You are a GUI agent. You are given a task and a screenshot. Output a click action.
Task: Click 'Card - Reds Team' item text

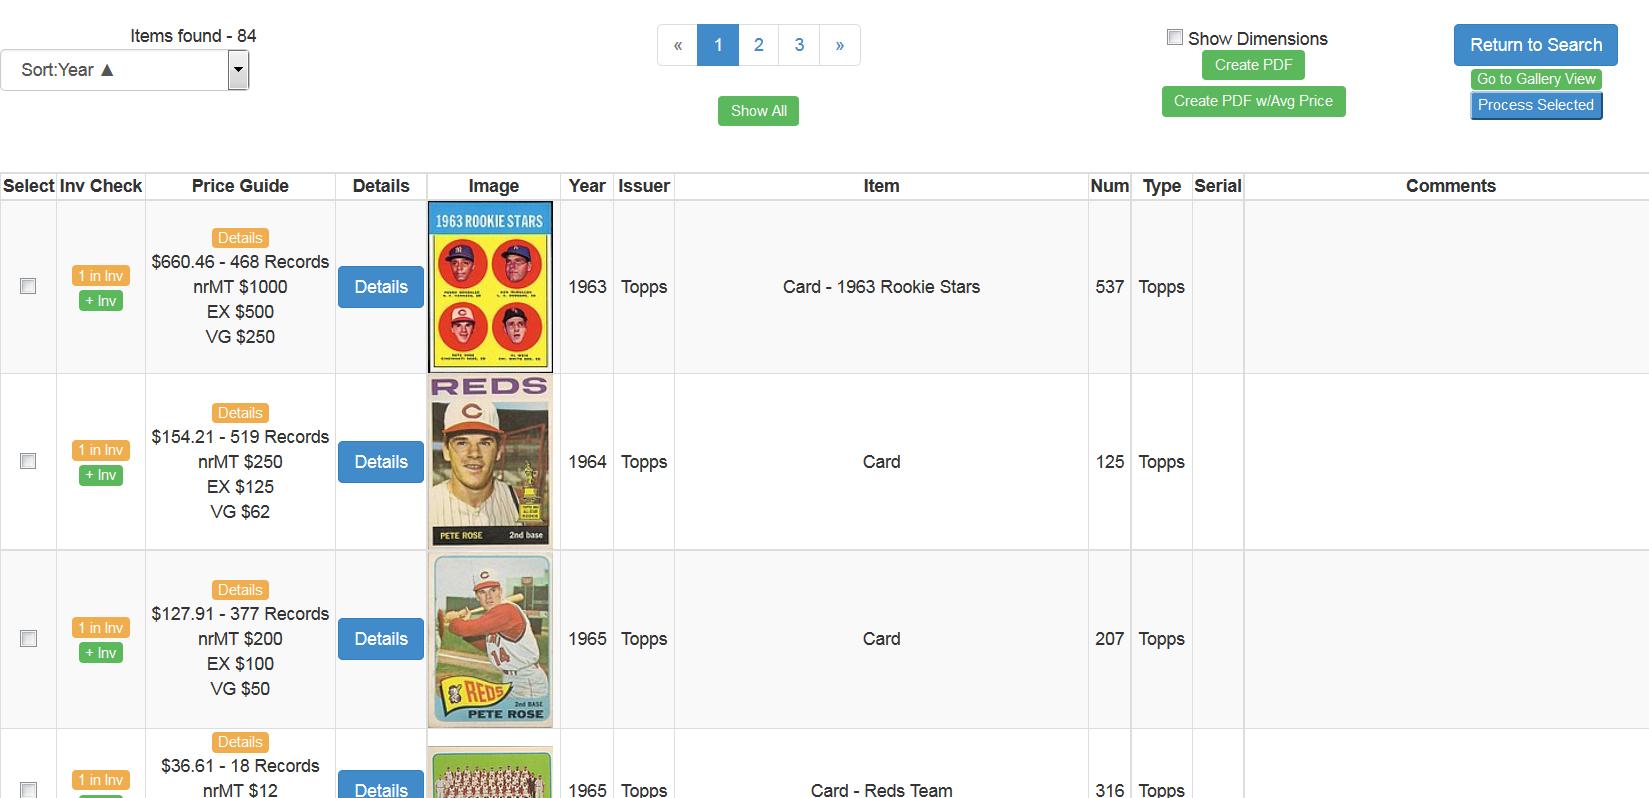coord(881,790)
